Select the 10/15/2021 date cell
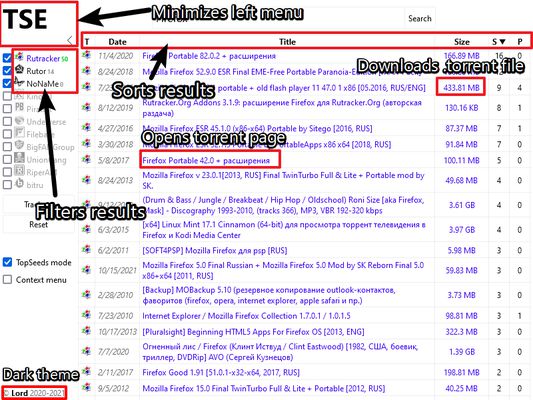The width and height of the screenshot is (533, 400). click(x=117, y=270)
